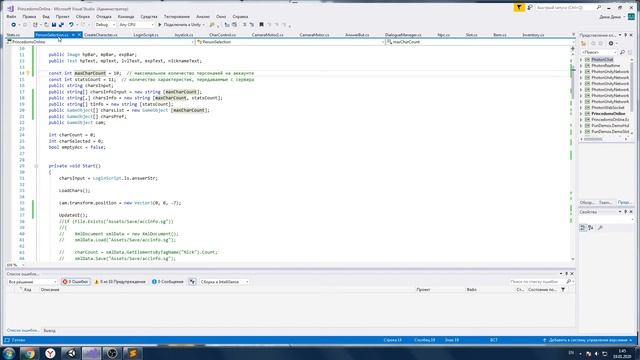Click the Windows Start orb
This screenshot has width=640, height=360.
pos(9,353)
